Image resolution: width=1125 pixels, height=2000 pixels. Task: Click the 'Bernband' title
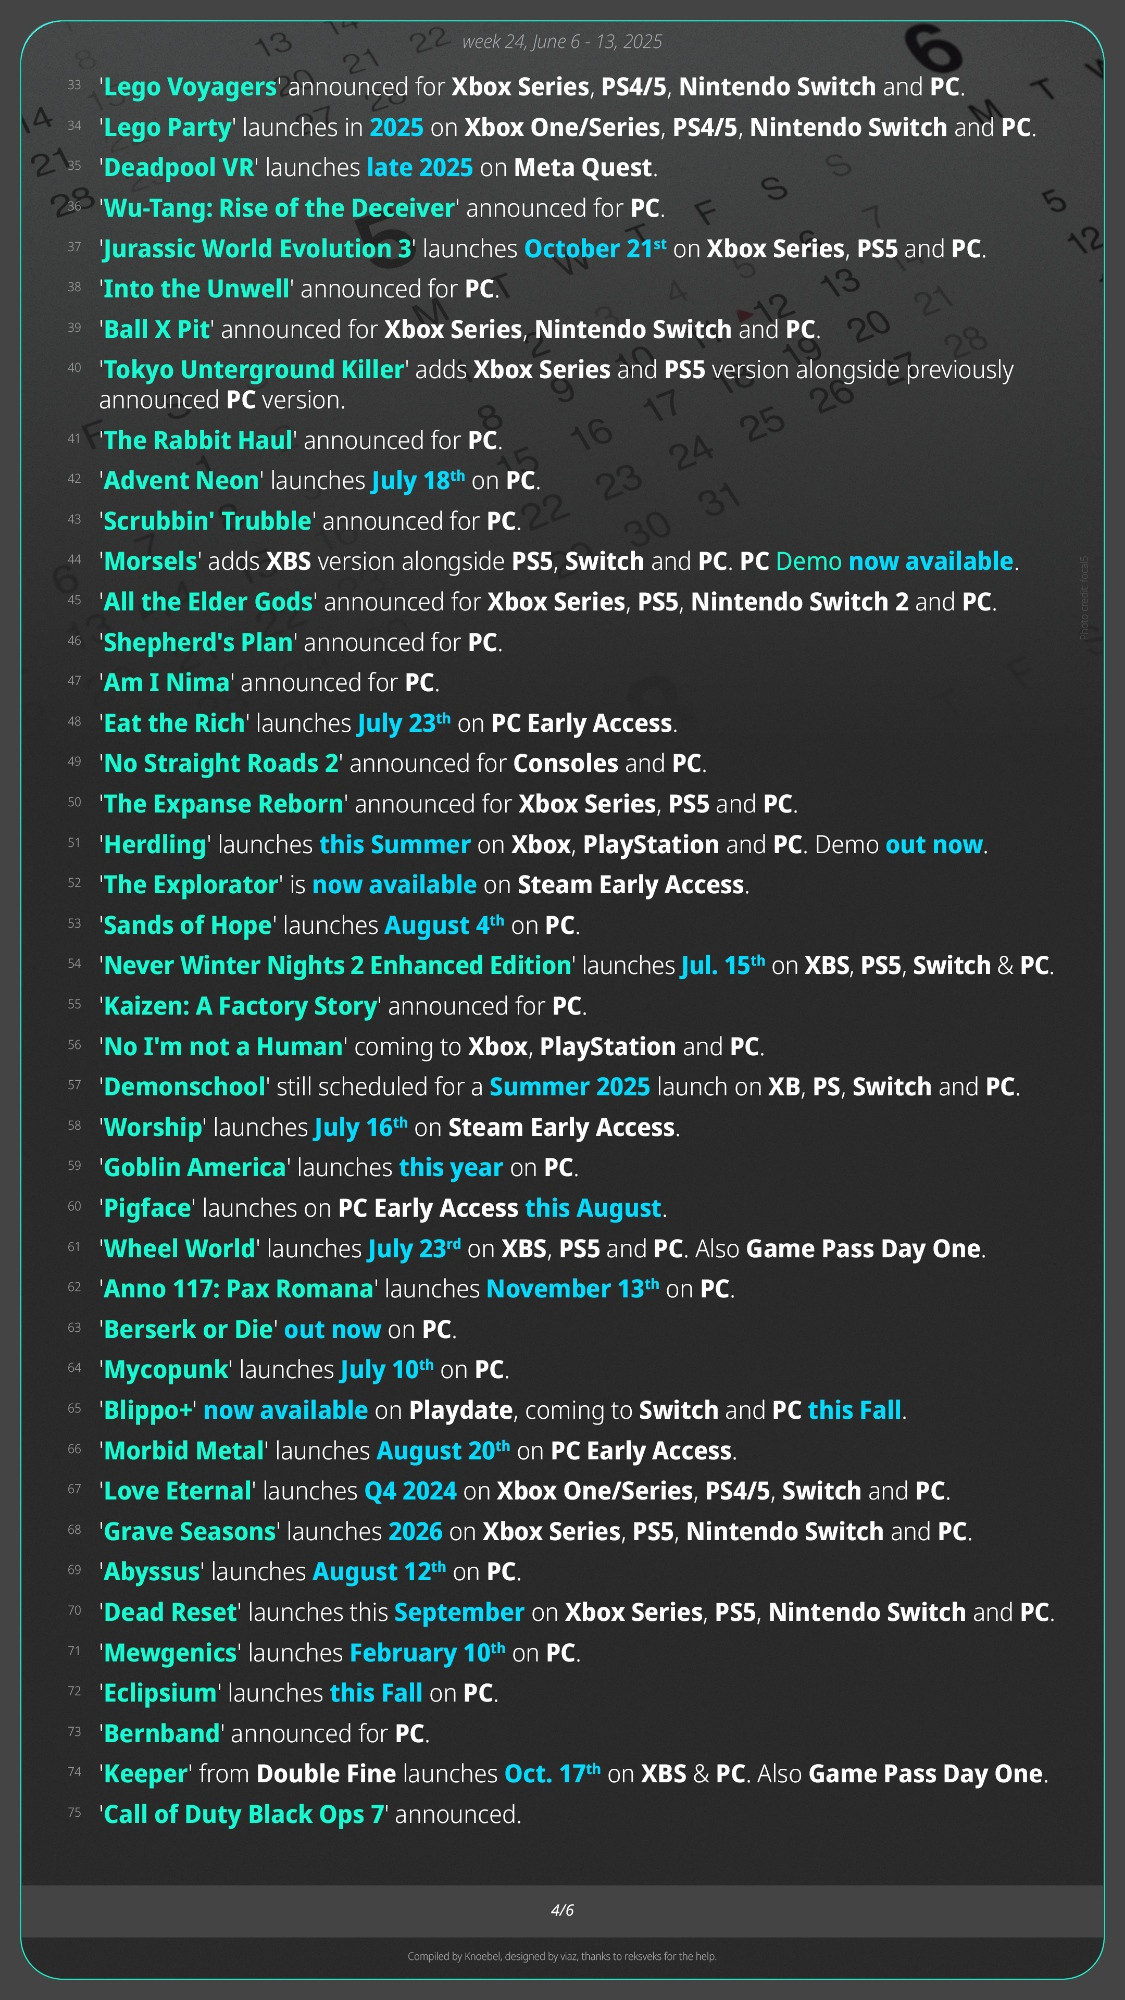[x=162, y=1734]
